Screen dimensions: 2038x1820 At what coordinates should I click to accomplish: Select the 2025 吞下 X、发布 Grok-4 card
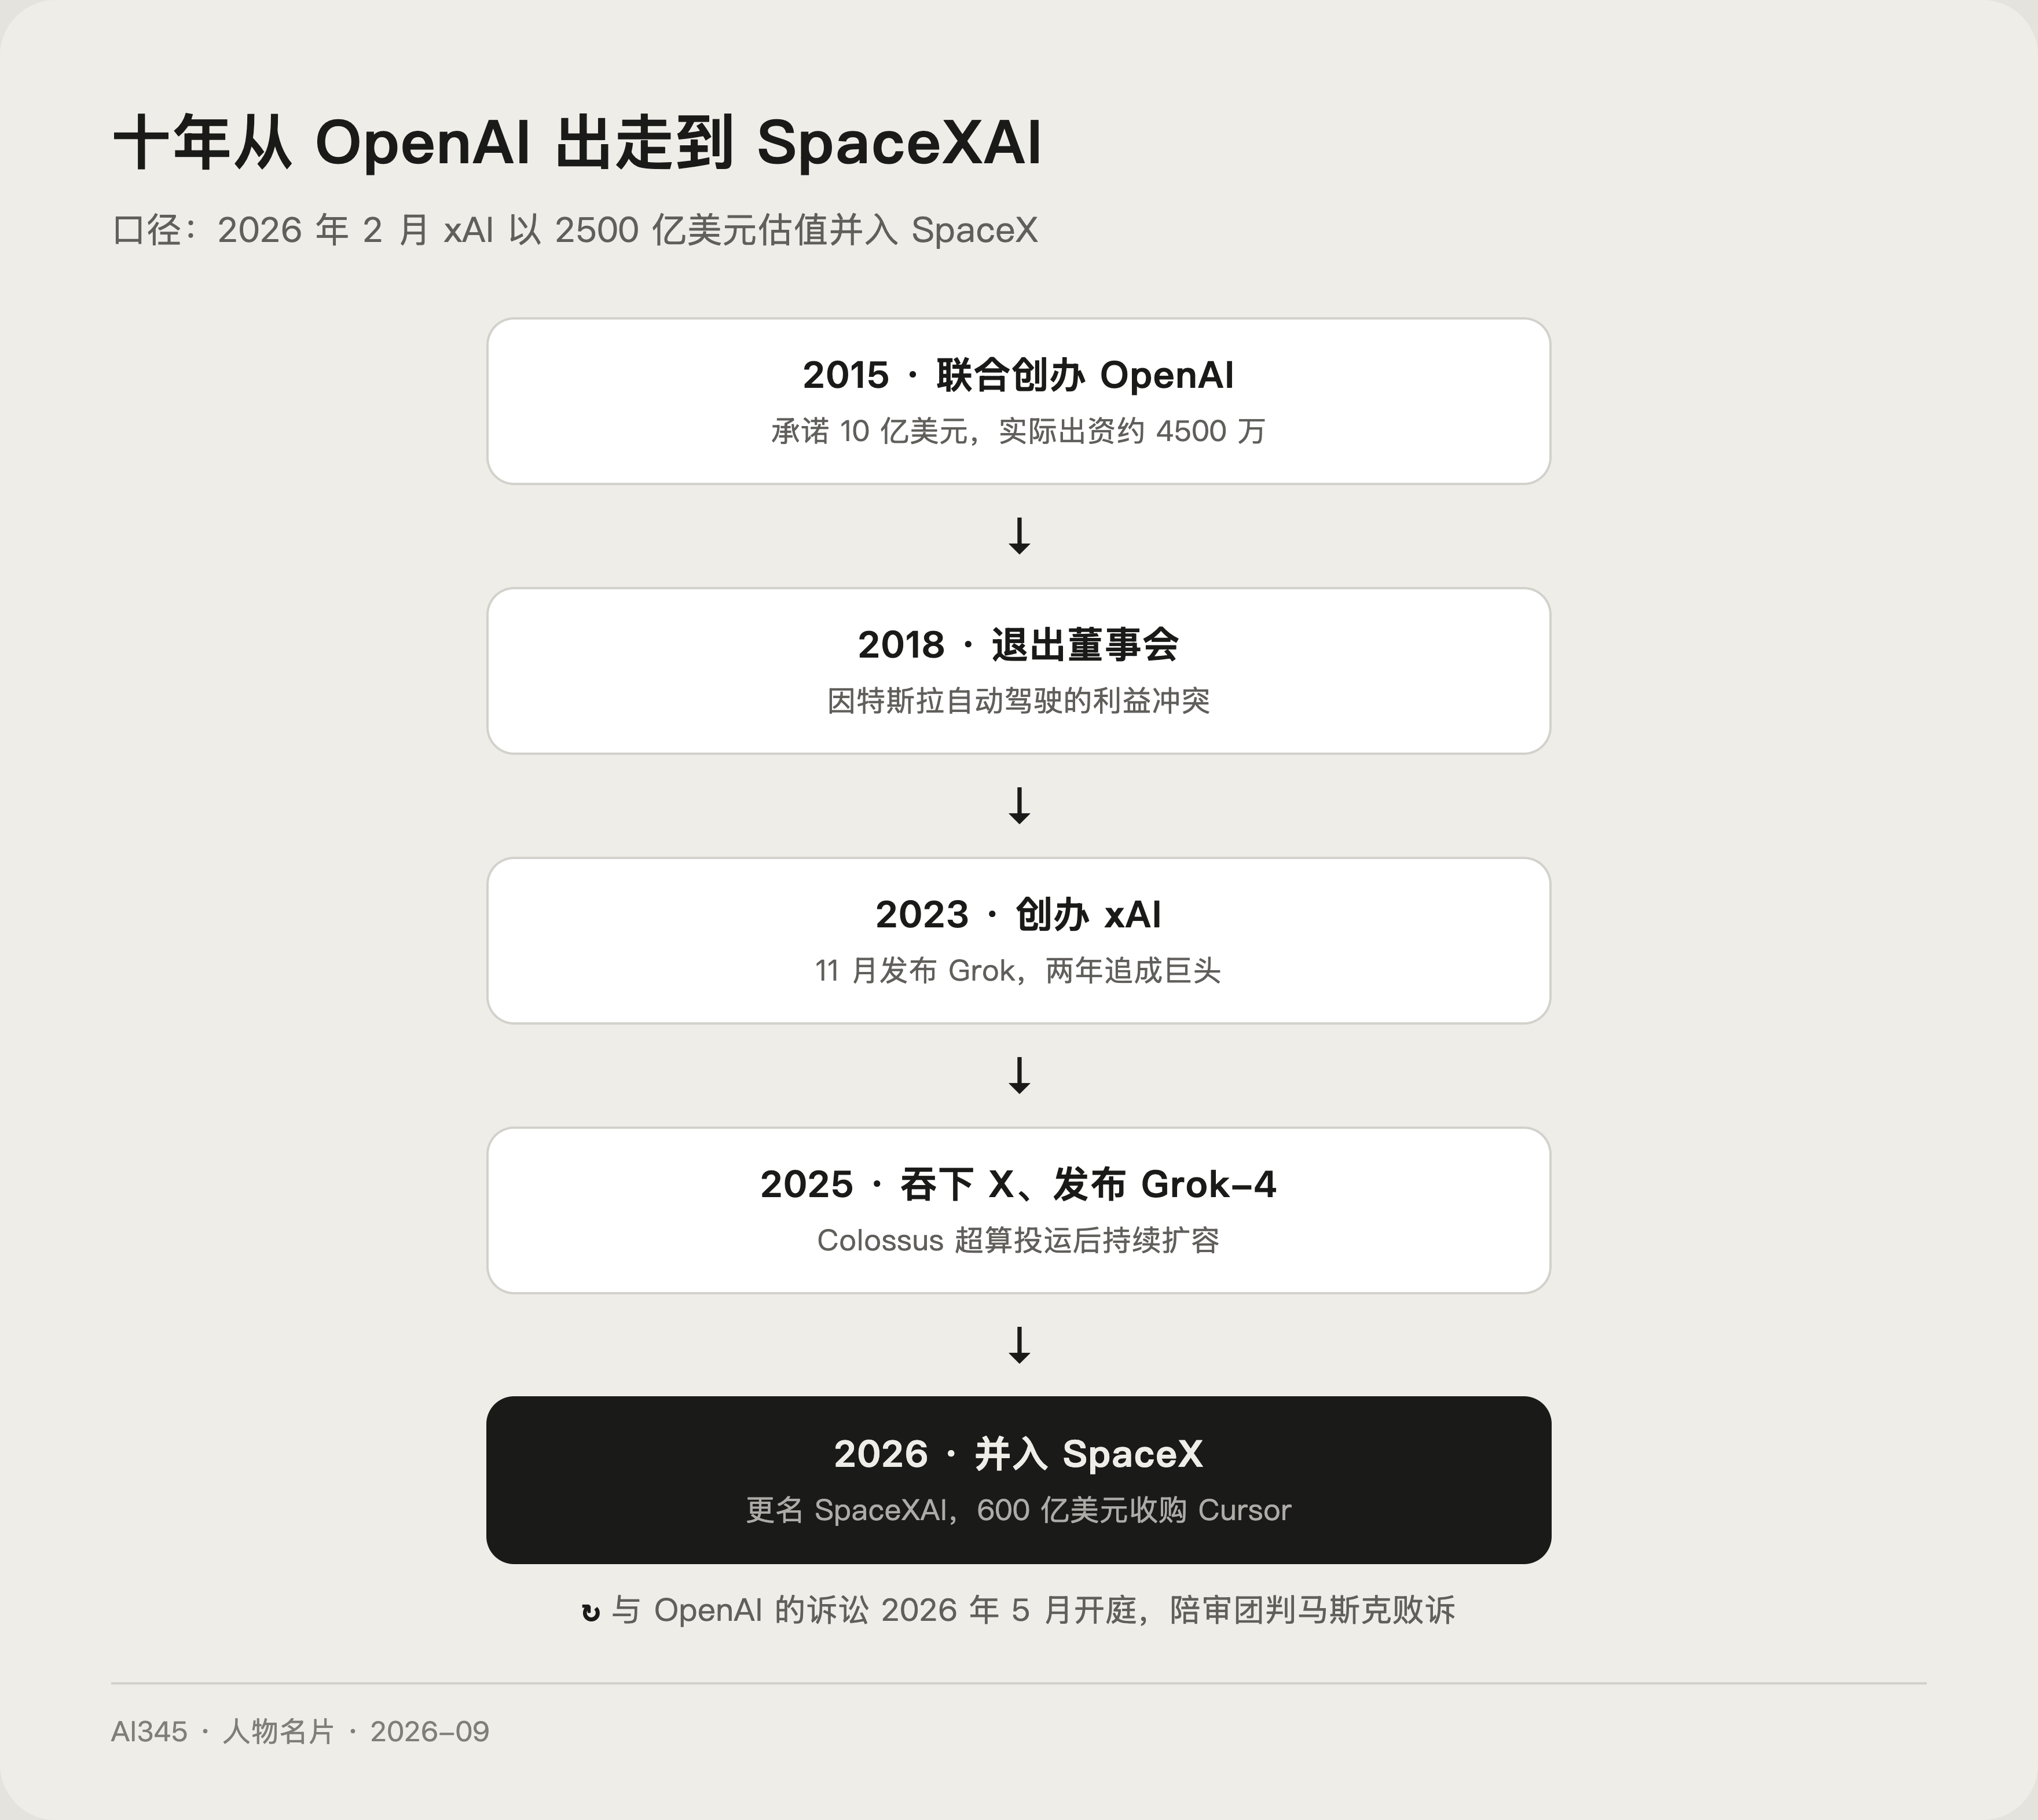1019,1210
